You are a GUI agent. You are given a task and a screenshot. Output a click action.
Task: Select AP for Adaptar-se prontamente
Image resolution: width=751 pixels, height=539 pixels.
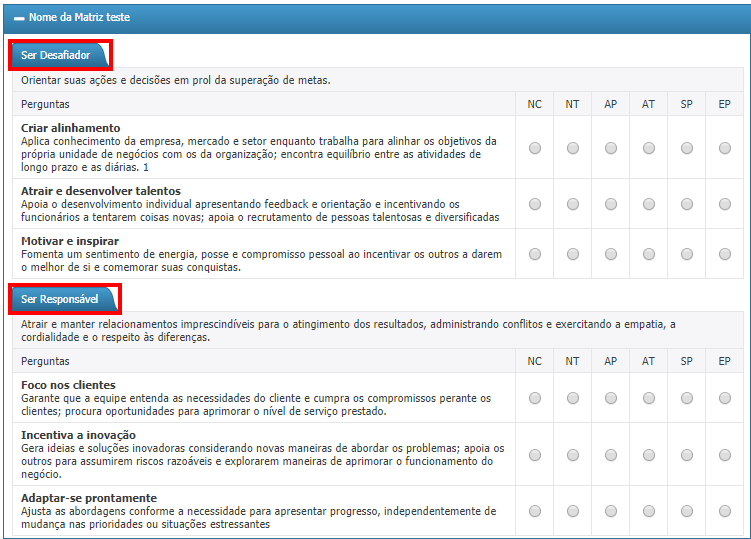(x=611, y=511)
